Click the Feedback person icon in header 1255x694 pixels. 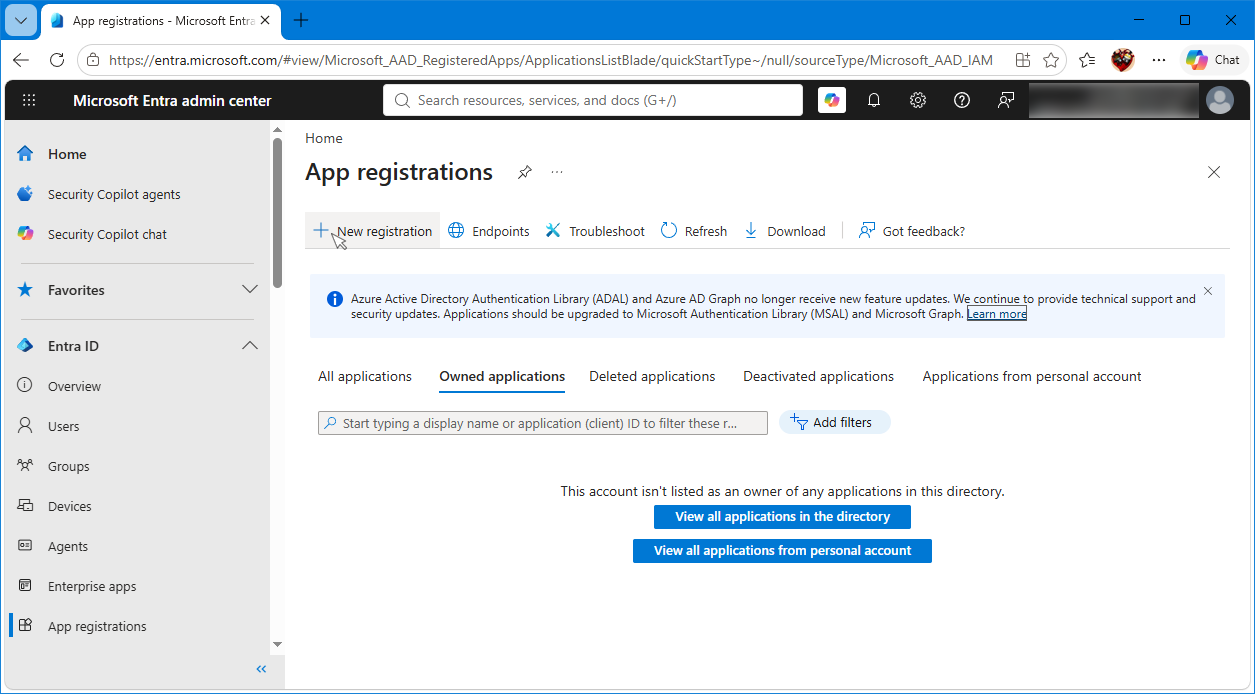pyautogui.click(x=1006, y=100)
